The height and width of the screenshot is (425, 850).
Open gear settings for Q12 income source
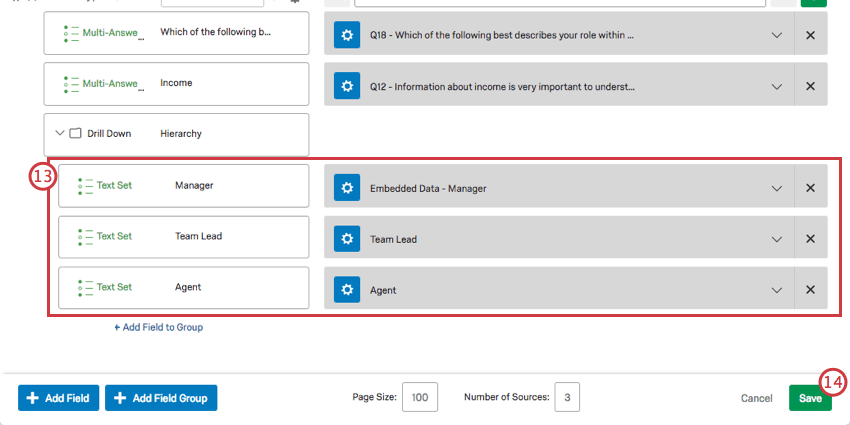pyautogui.click(x=347, y=86)
